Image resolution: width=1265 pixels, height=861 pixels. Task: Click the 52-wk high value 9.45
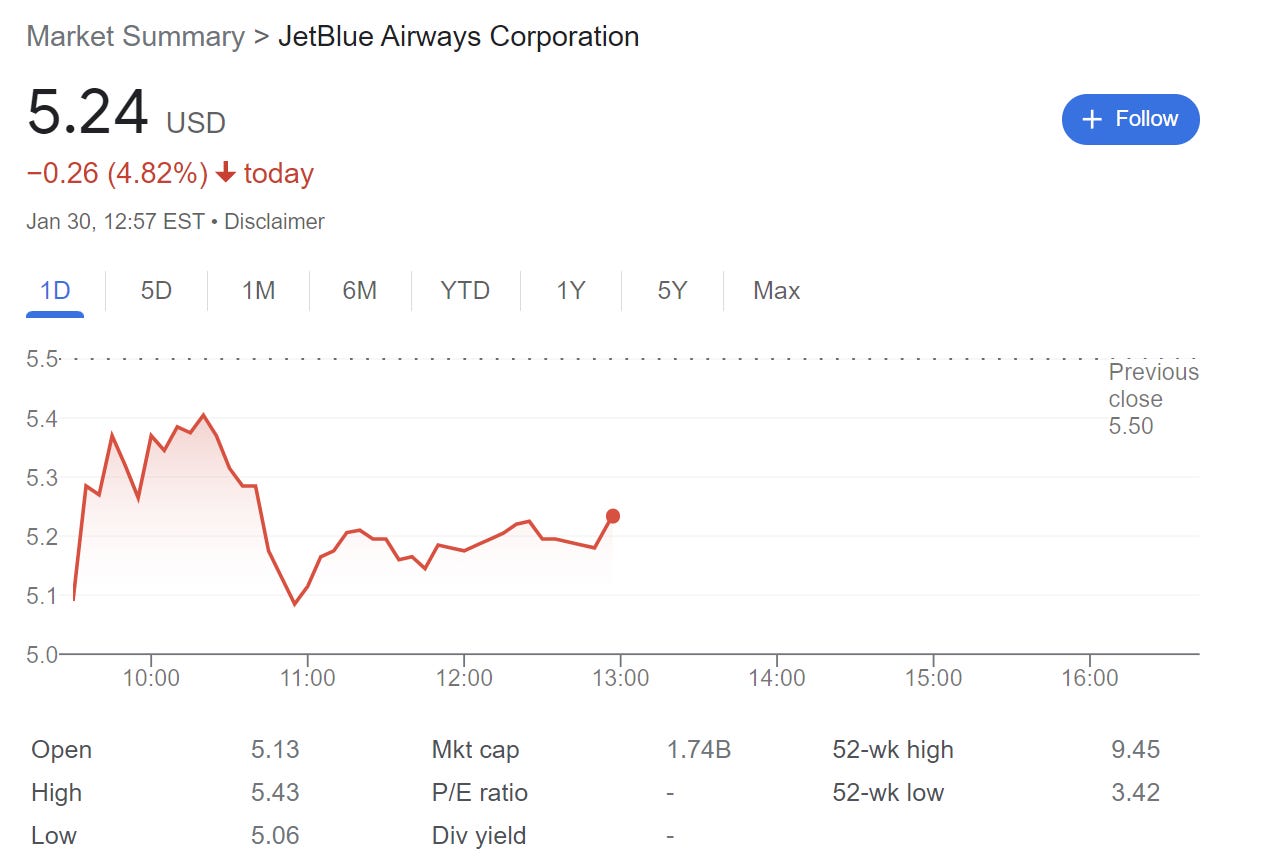coord(1135,750)
